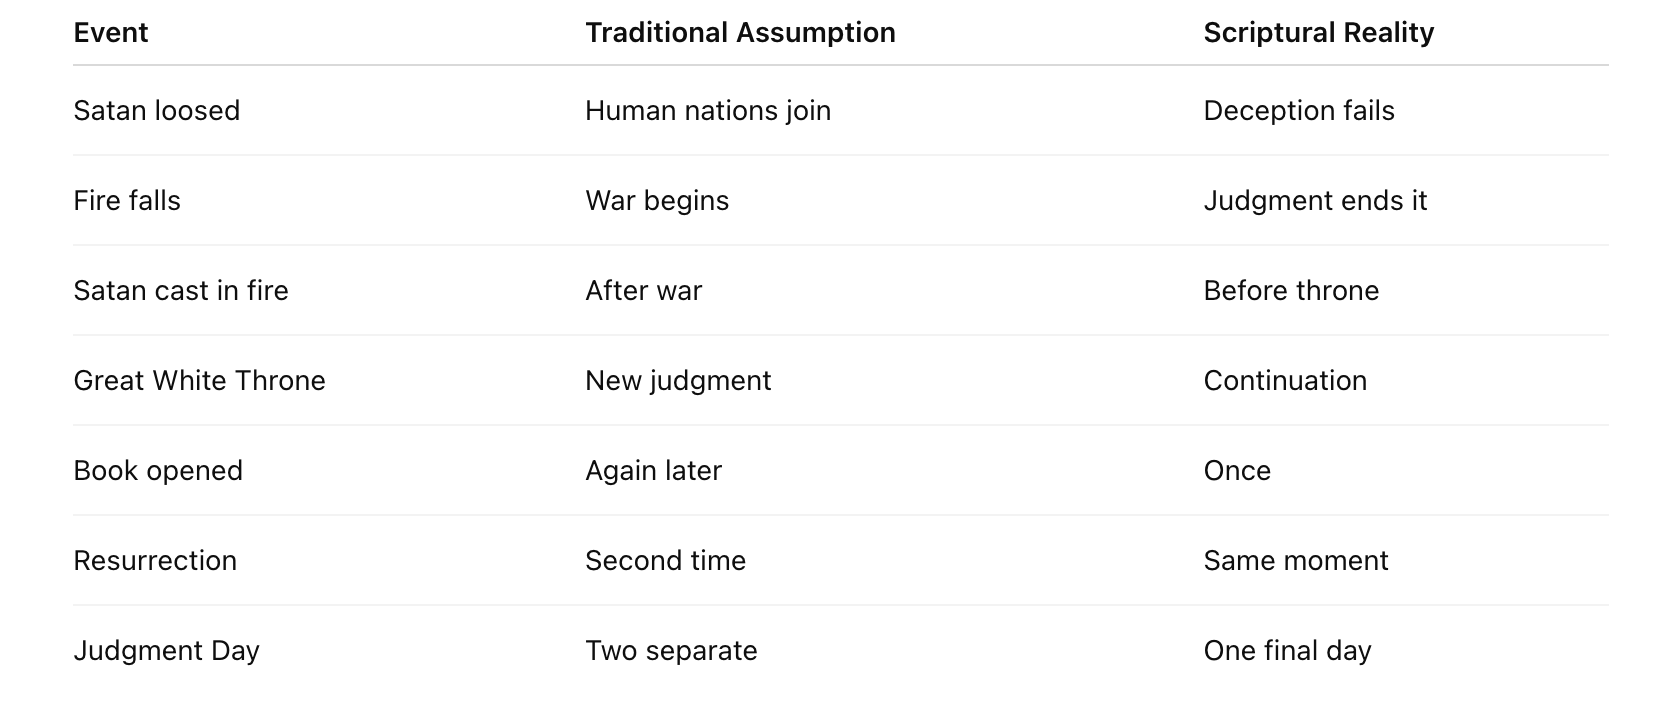Select the Same moment cell

1296,561
